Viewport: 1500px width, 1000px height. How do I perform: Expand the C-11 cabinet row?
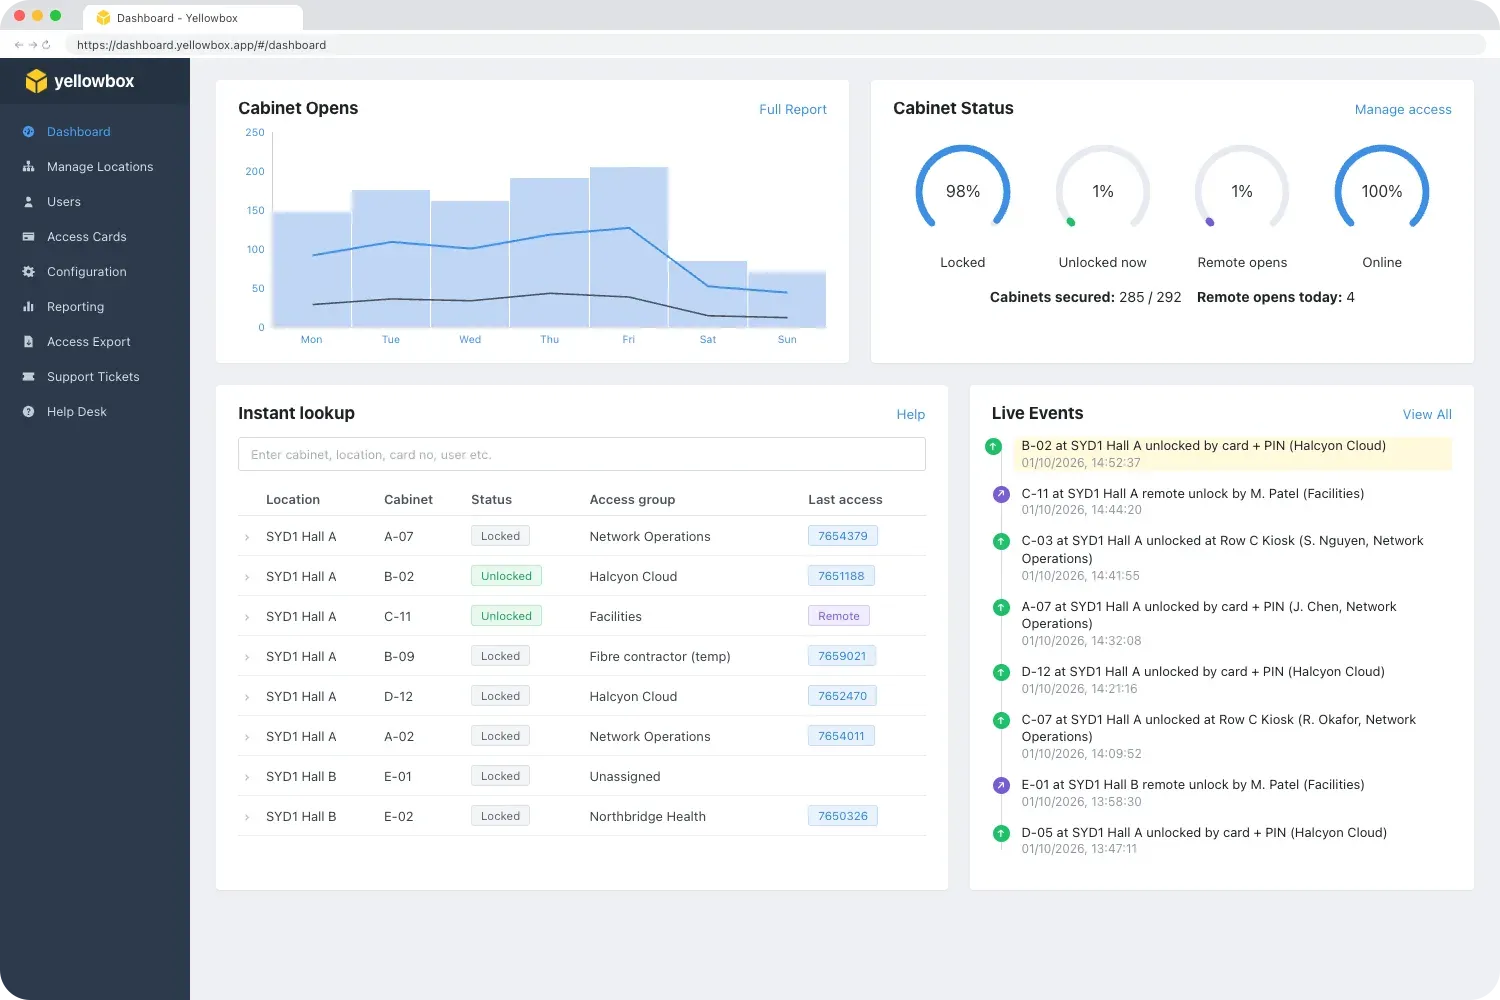(247, 618)
